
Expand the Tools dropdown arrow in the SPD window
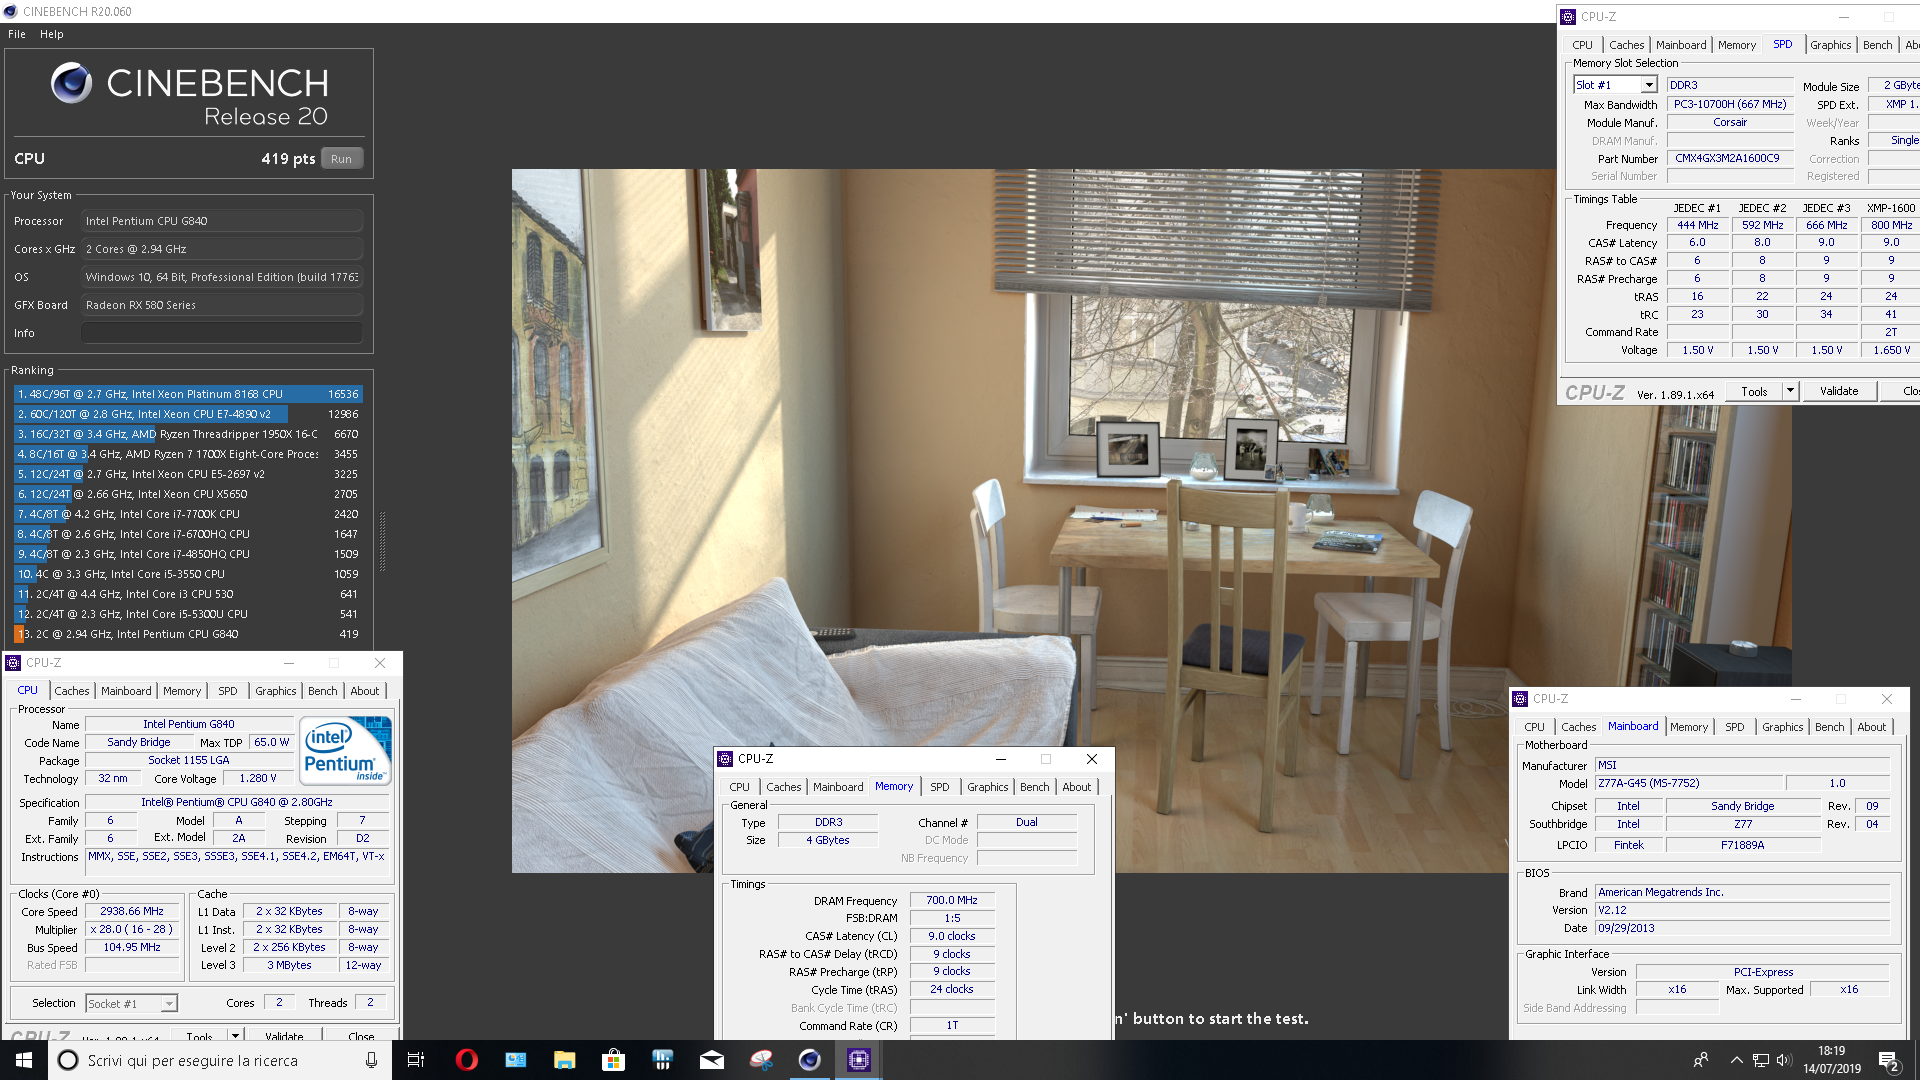[x=1791, y=391]
